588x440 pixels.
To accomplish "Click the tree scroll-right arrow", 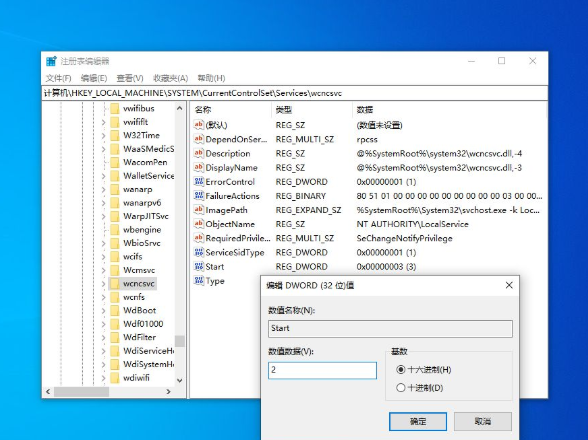I will tap(168, 392).
